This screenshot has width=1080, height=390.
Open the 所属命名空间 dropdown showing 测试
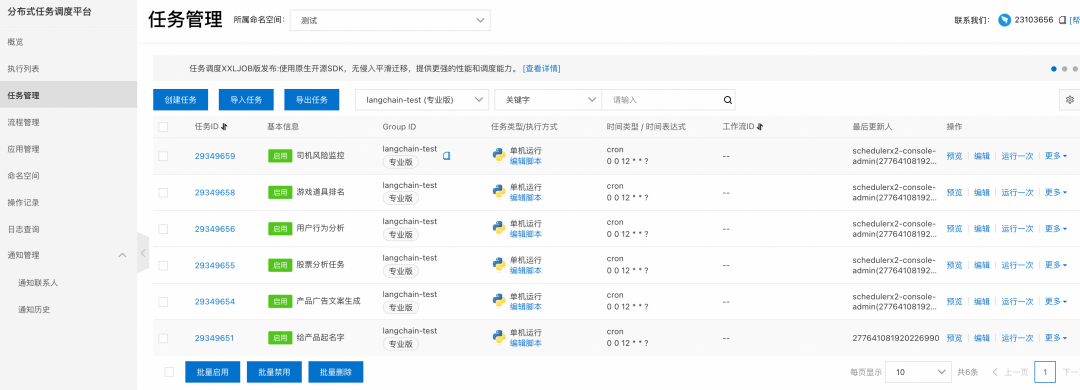tap(391, 20)
